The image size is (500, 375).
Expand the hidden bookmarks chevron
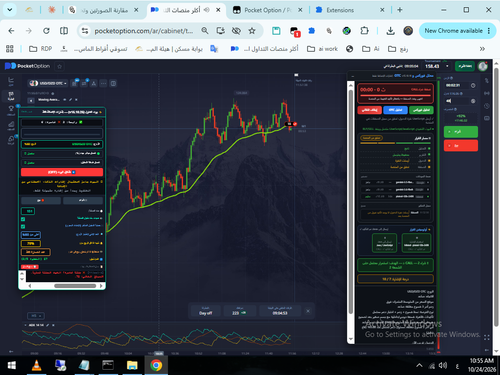coord(482,49)
